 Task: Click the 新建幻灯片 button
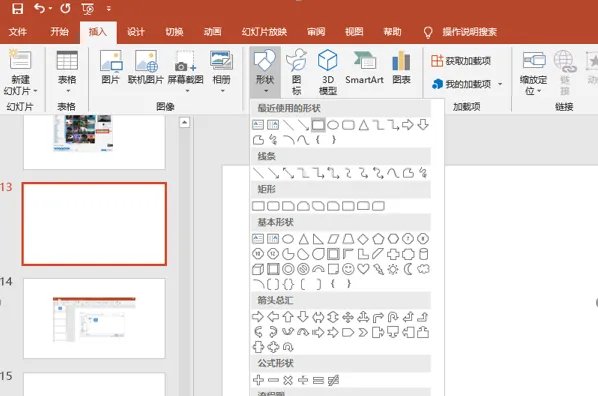coord(21,72)
